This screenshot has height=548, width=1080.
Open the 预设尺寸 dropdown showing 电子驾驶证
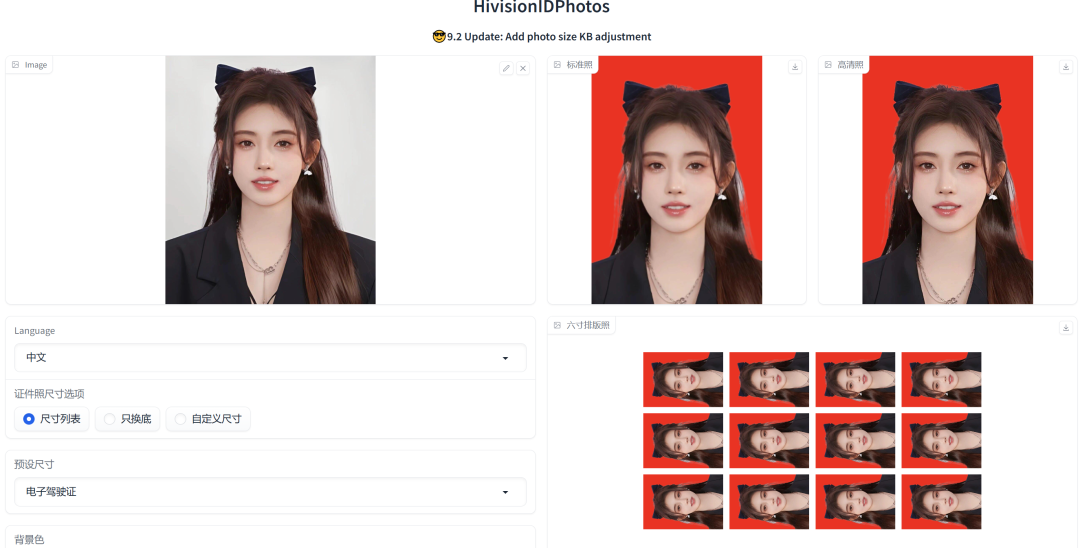[270, 492]
